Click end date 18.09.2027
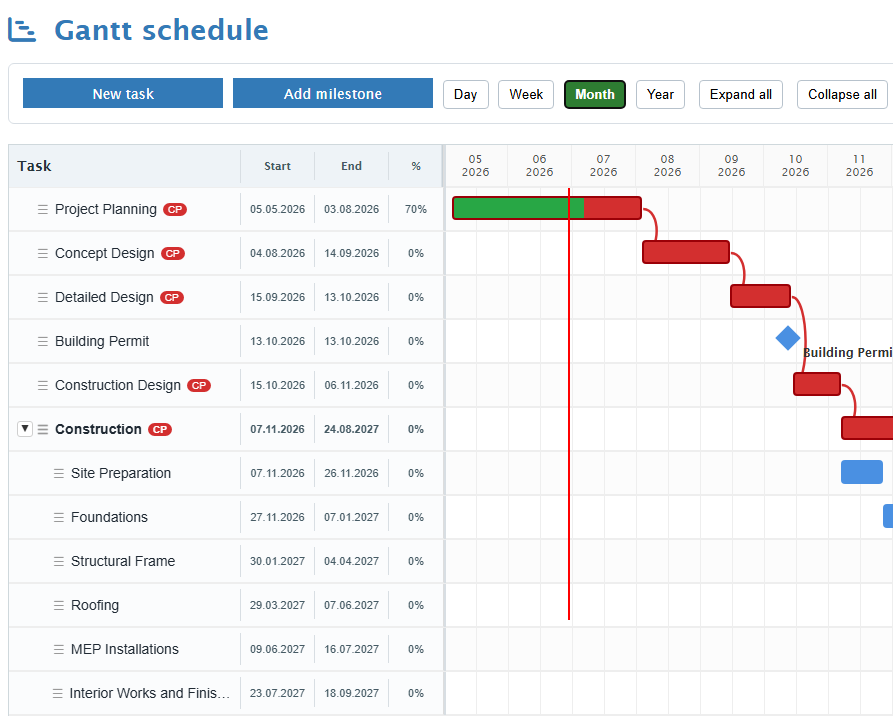893x716 pixels. click(351, 693)
